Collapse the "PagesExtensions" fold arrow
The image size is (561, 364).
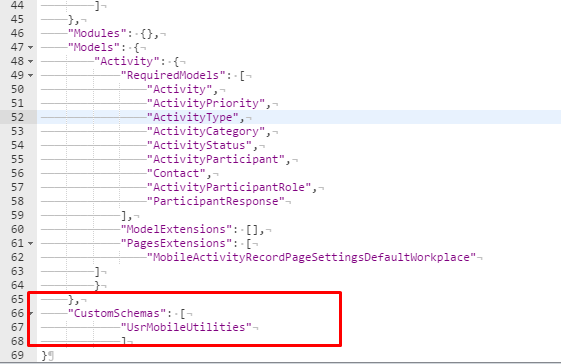pyautogui.click(x=30, y=244)
